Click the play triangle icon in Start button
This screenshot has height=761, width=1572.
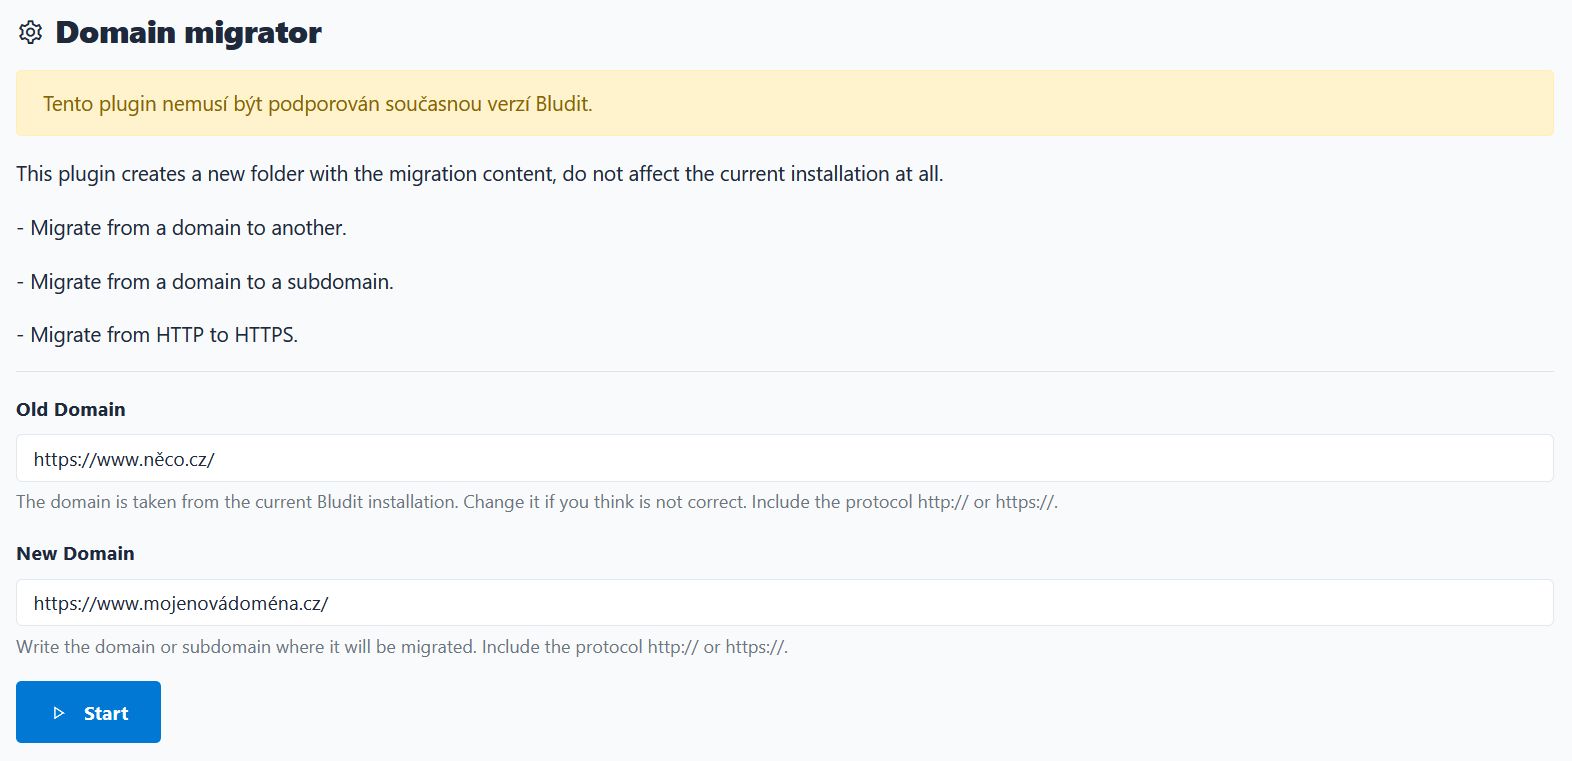(59, 713)
